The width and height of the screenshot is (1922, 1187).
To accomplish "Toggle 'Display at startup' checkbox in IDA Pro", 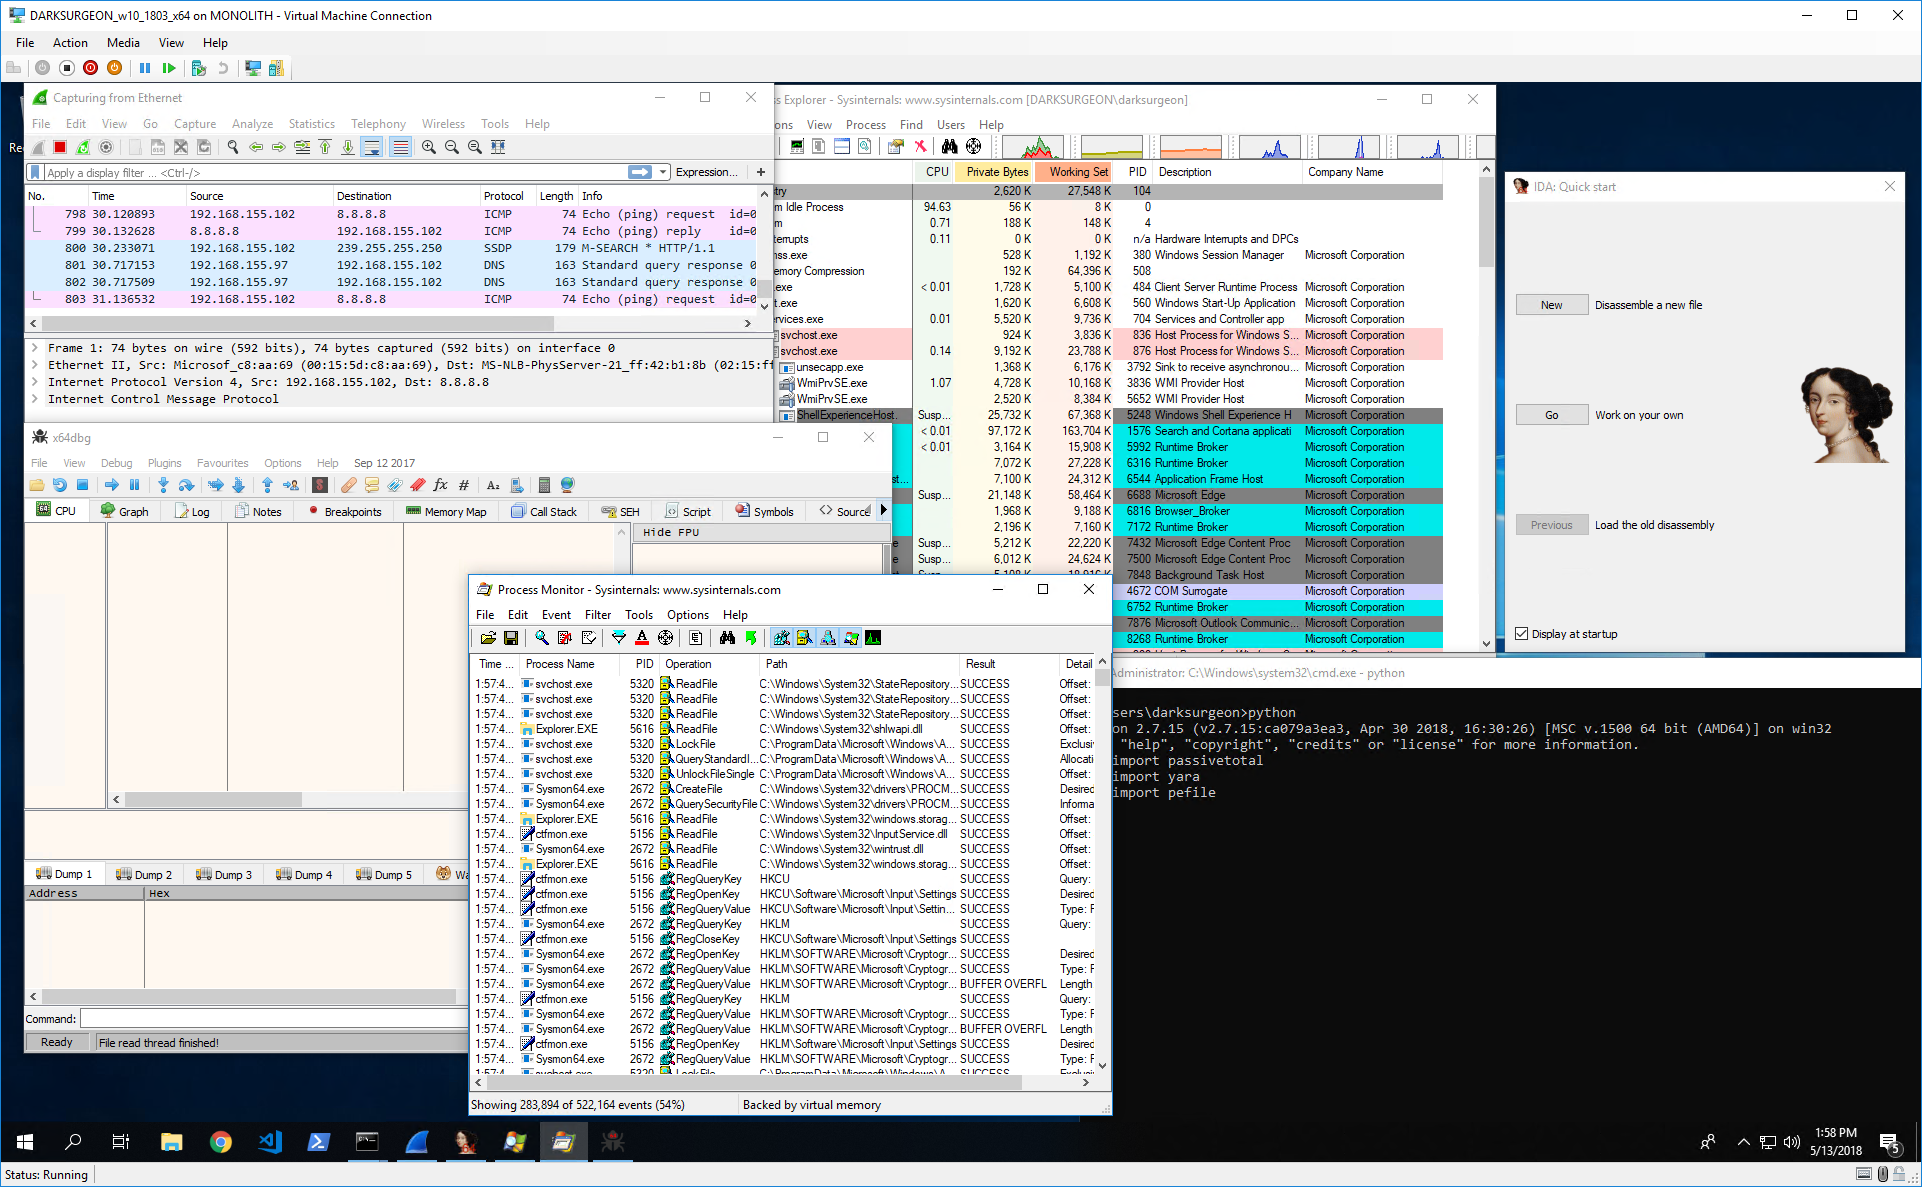I will [x=1522, y=633].
